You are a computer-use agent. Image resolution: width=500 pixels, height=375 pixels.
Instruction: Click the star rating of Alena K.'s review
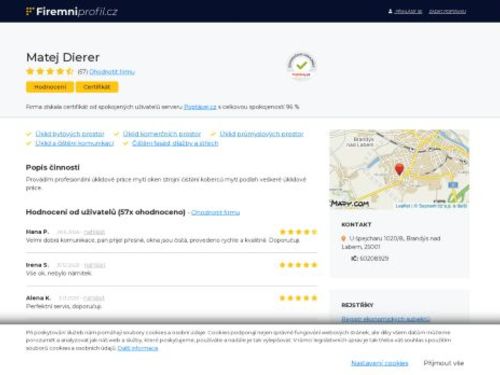pos(299,298)
